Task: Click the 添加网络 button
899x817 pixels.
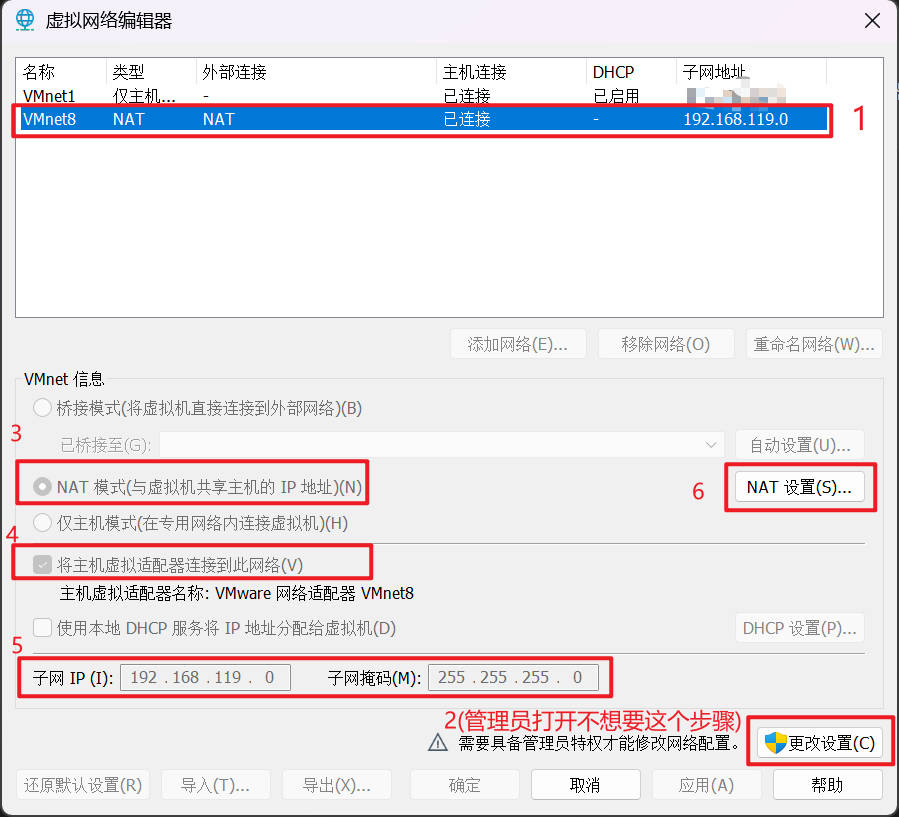Action: coord(518,344)
